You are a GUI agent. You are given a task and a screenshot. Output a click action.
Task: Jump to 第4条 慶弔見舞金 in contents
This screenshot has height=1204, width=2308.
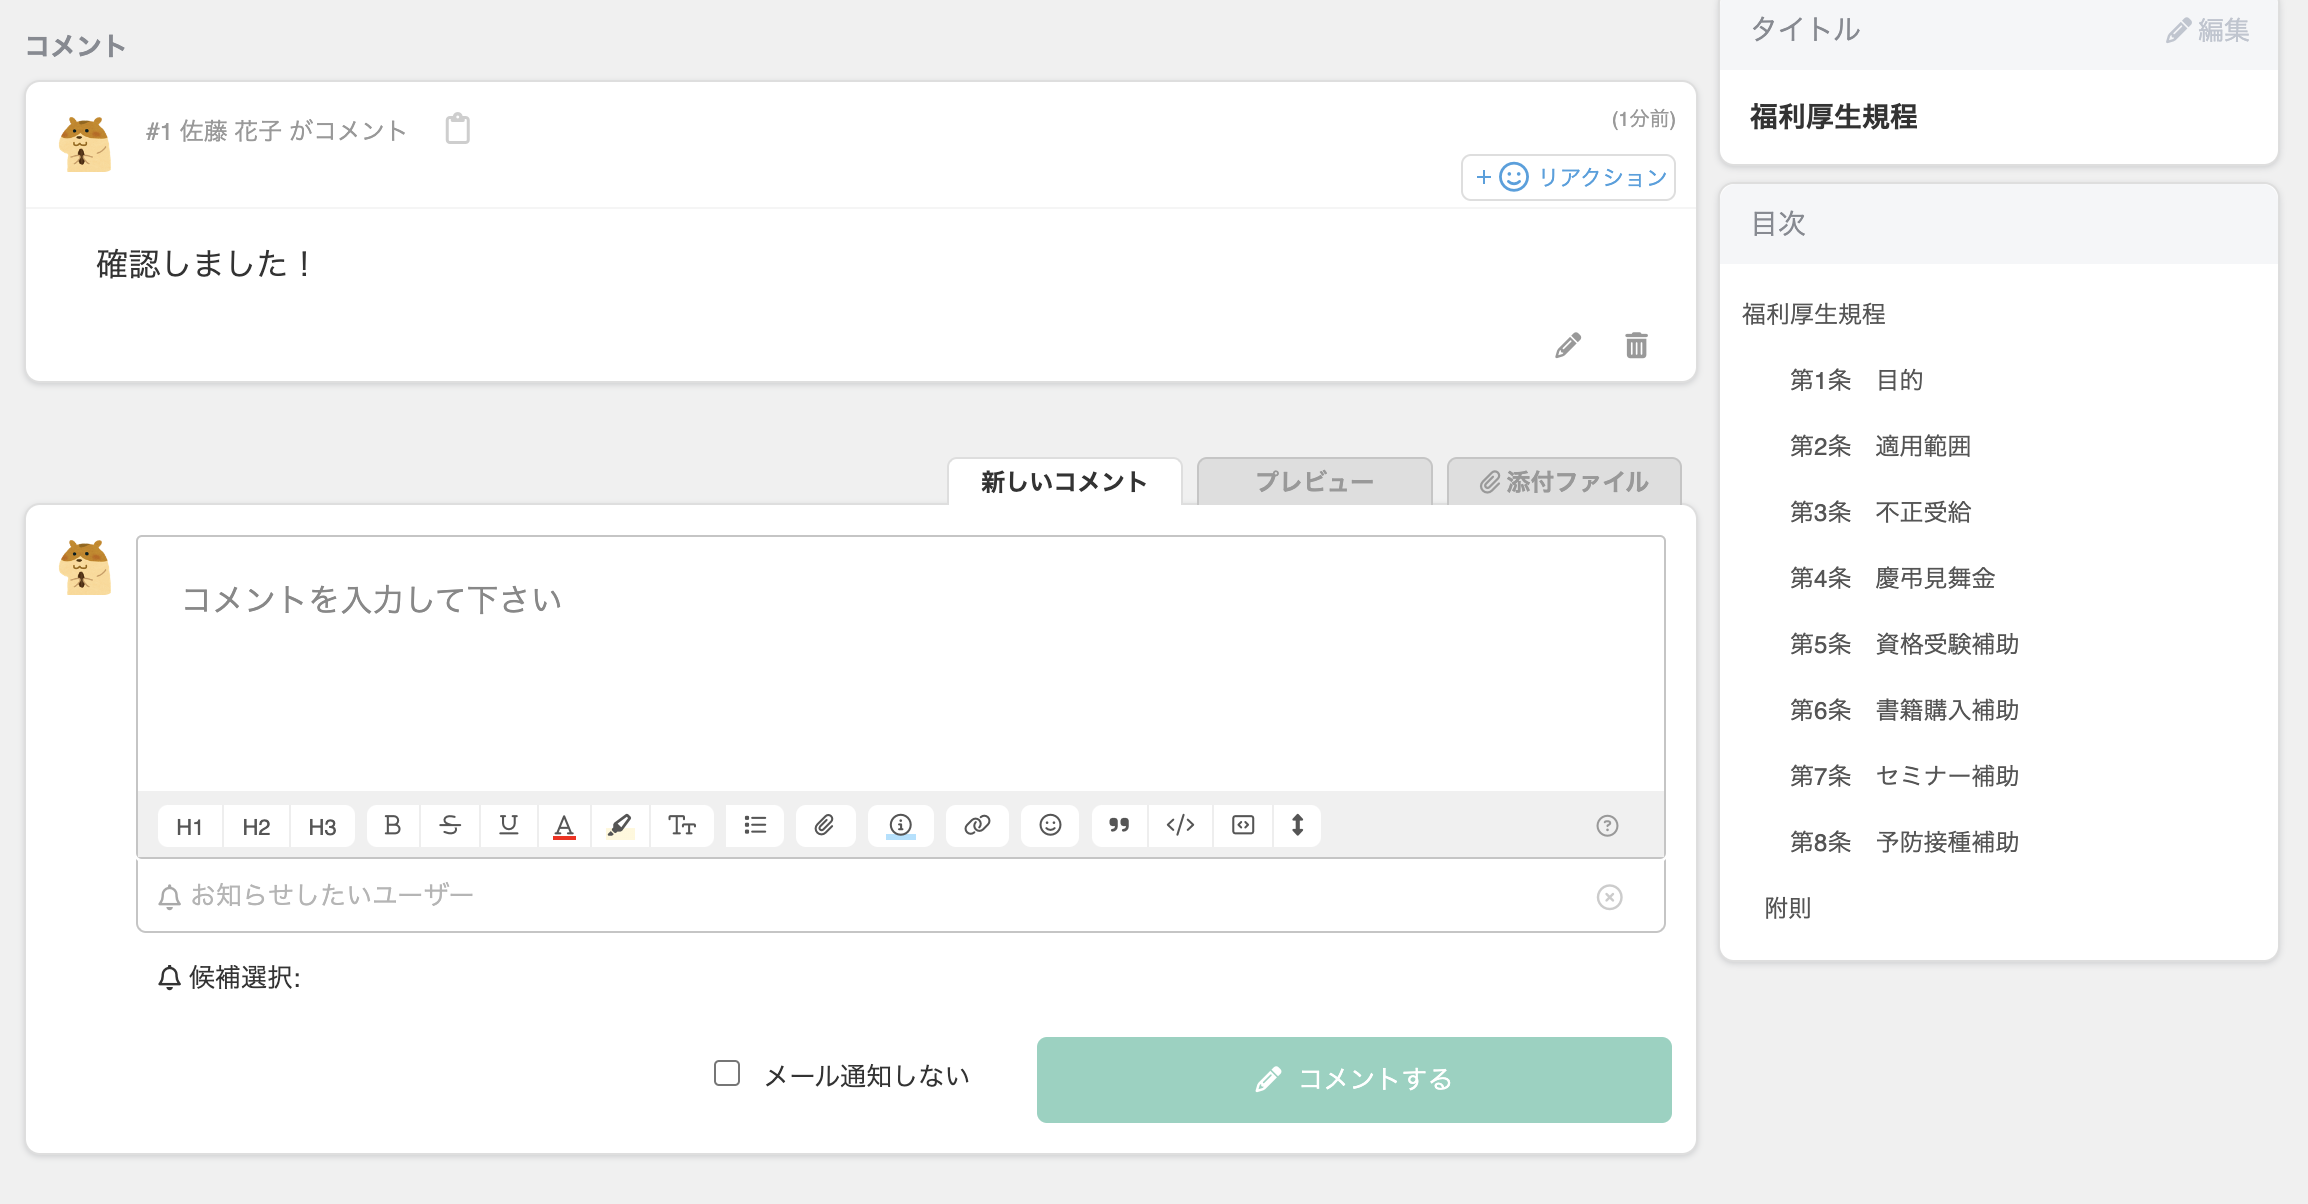click(1892, 578)
